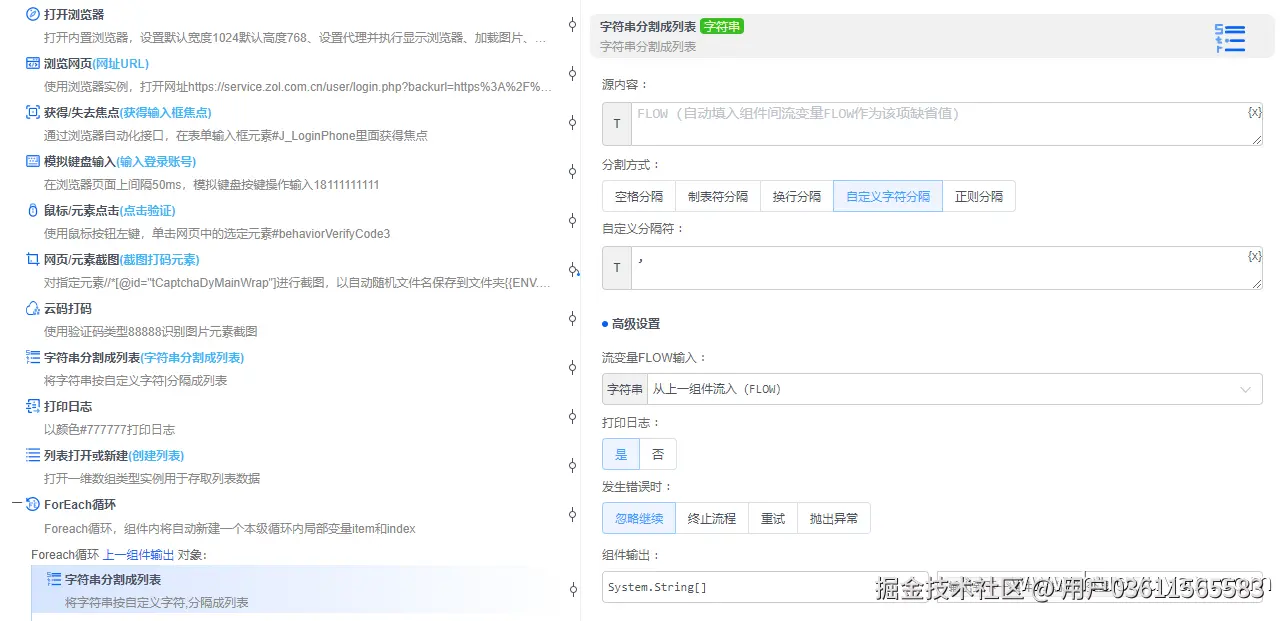1283x621 pixels.
Task: Click description 以颜色#777777打印日志
Action: [109, 430]
